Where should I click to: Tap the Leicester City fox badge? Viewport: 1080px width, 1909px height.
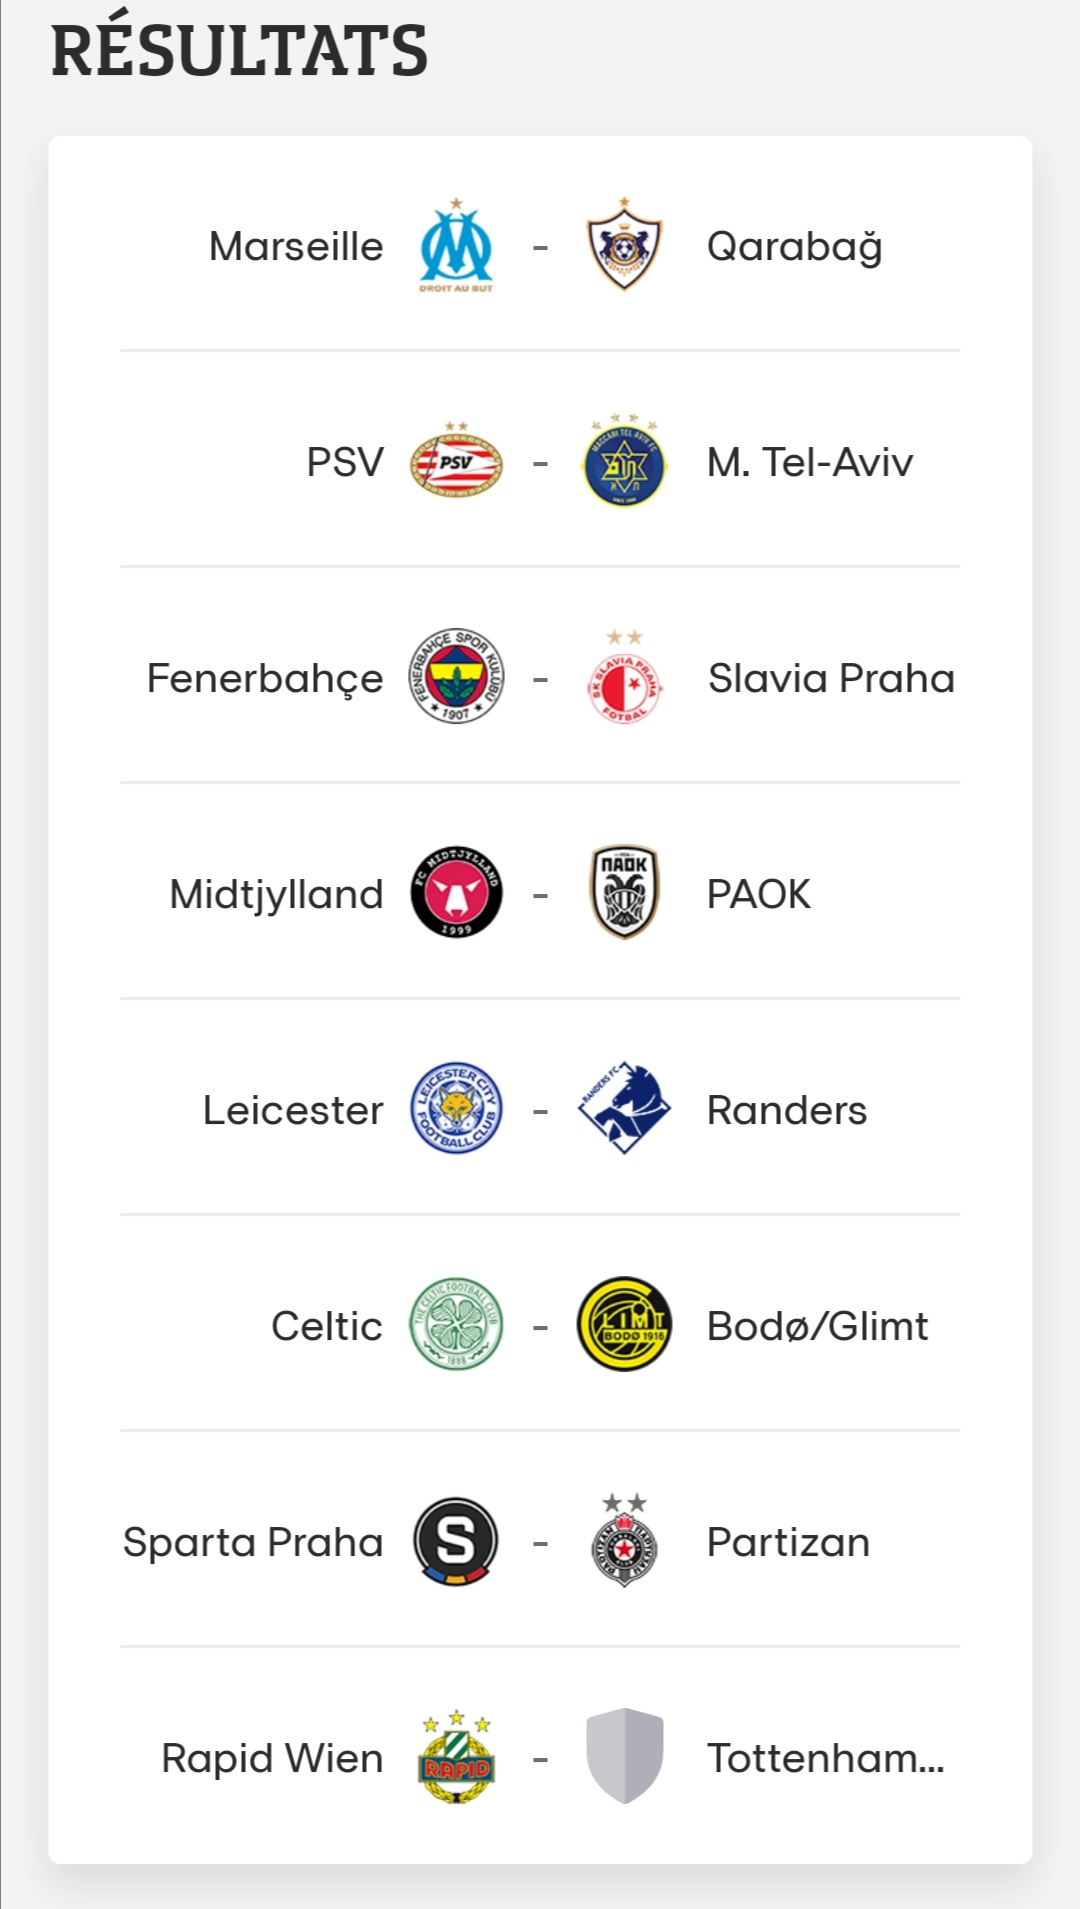(x=456, y=1108)
